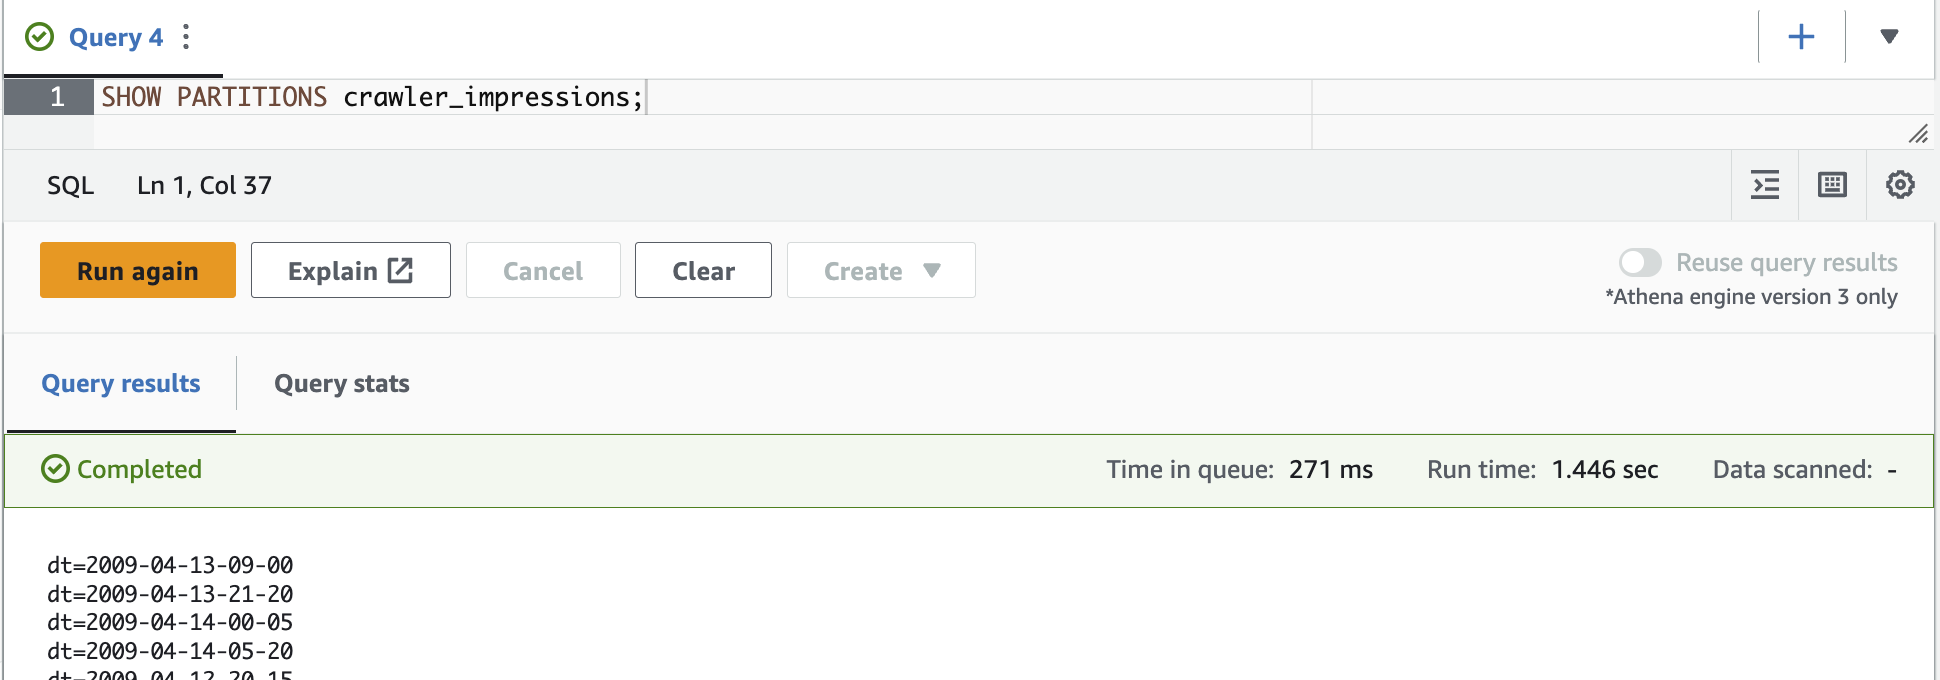Image resolution: width=1940 pixels, height=680 pixels.
Task: Select the Query results tab
Action: (x=121, y=384)
